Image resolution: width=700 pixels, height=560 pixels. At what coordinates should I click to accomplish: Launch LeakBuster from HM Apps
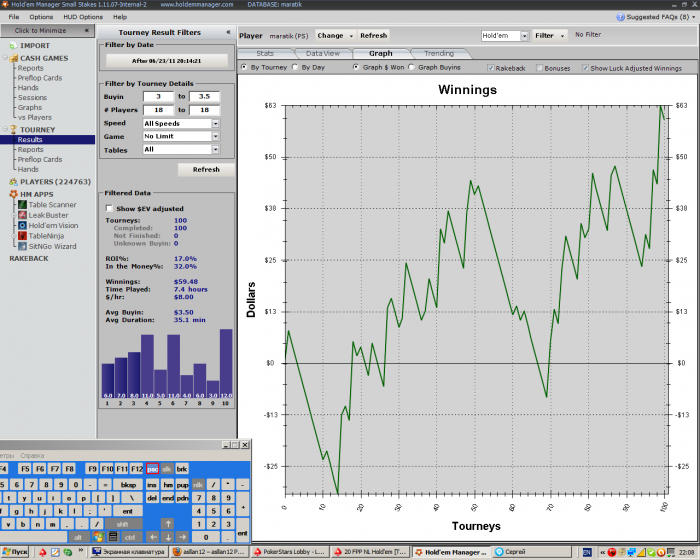point(48,214)
